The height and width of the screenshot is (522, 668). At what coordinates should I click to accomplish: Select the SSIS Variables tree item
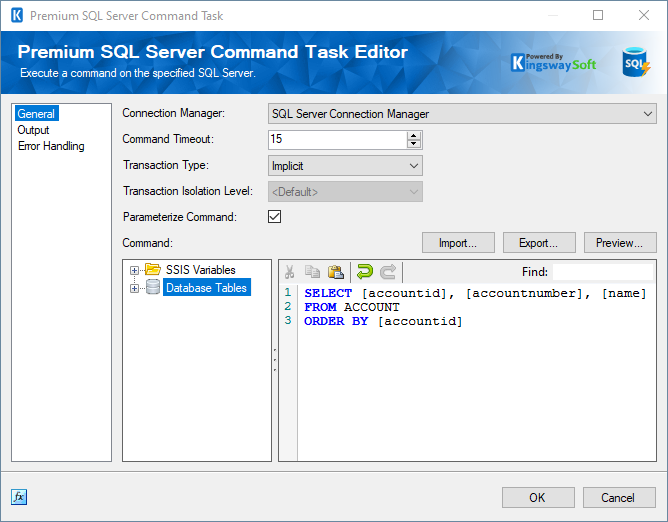(200, 270)
